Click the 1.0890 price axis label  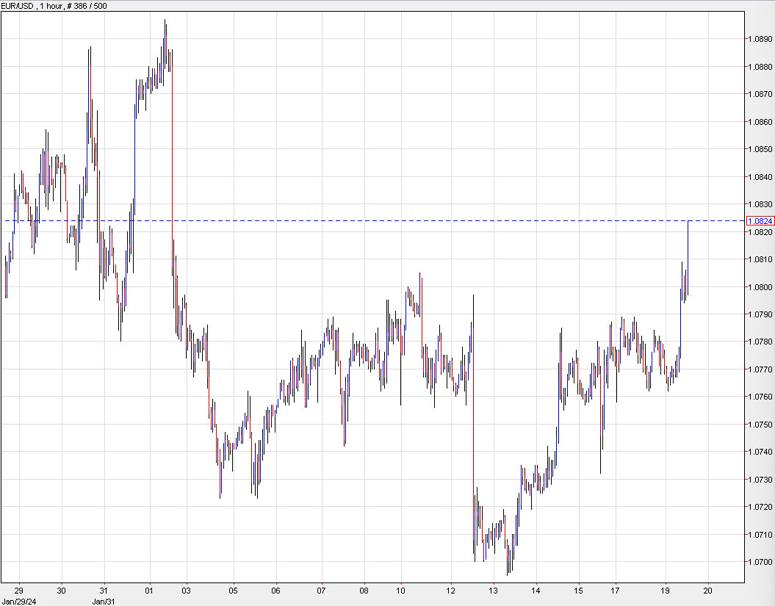click(760, 39)
